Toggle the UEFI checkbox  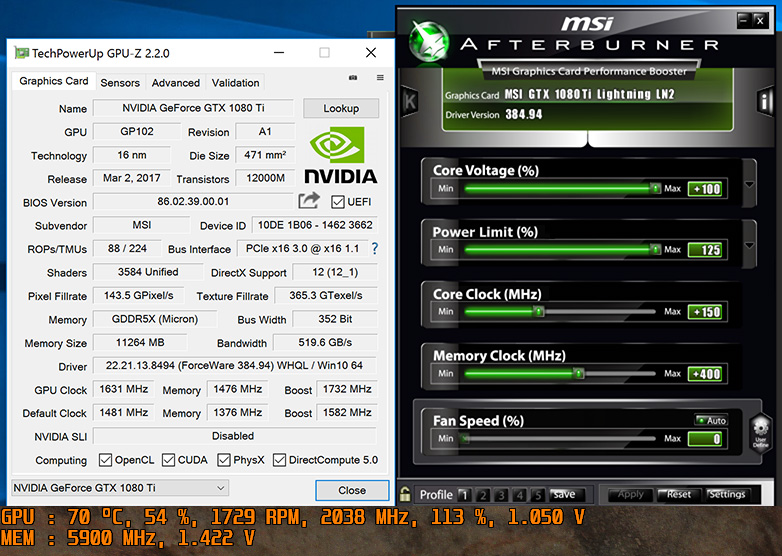pyautogui.click(x=338, y=202)
